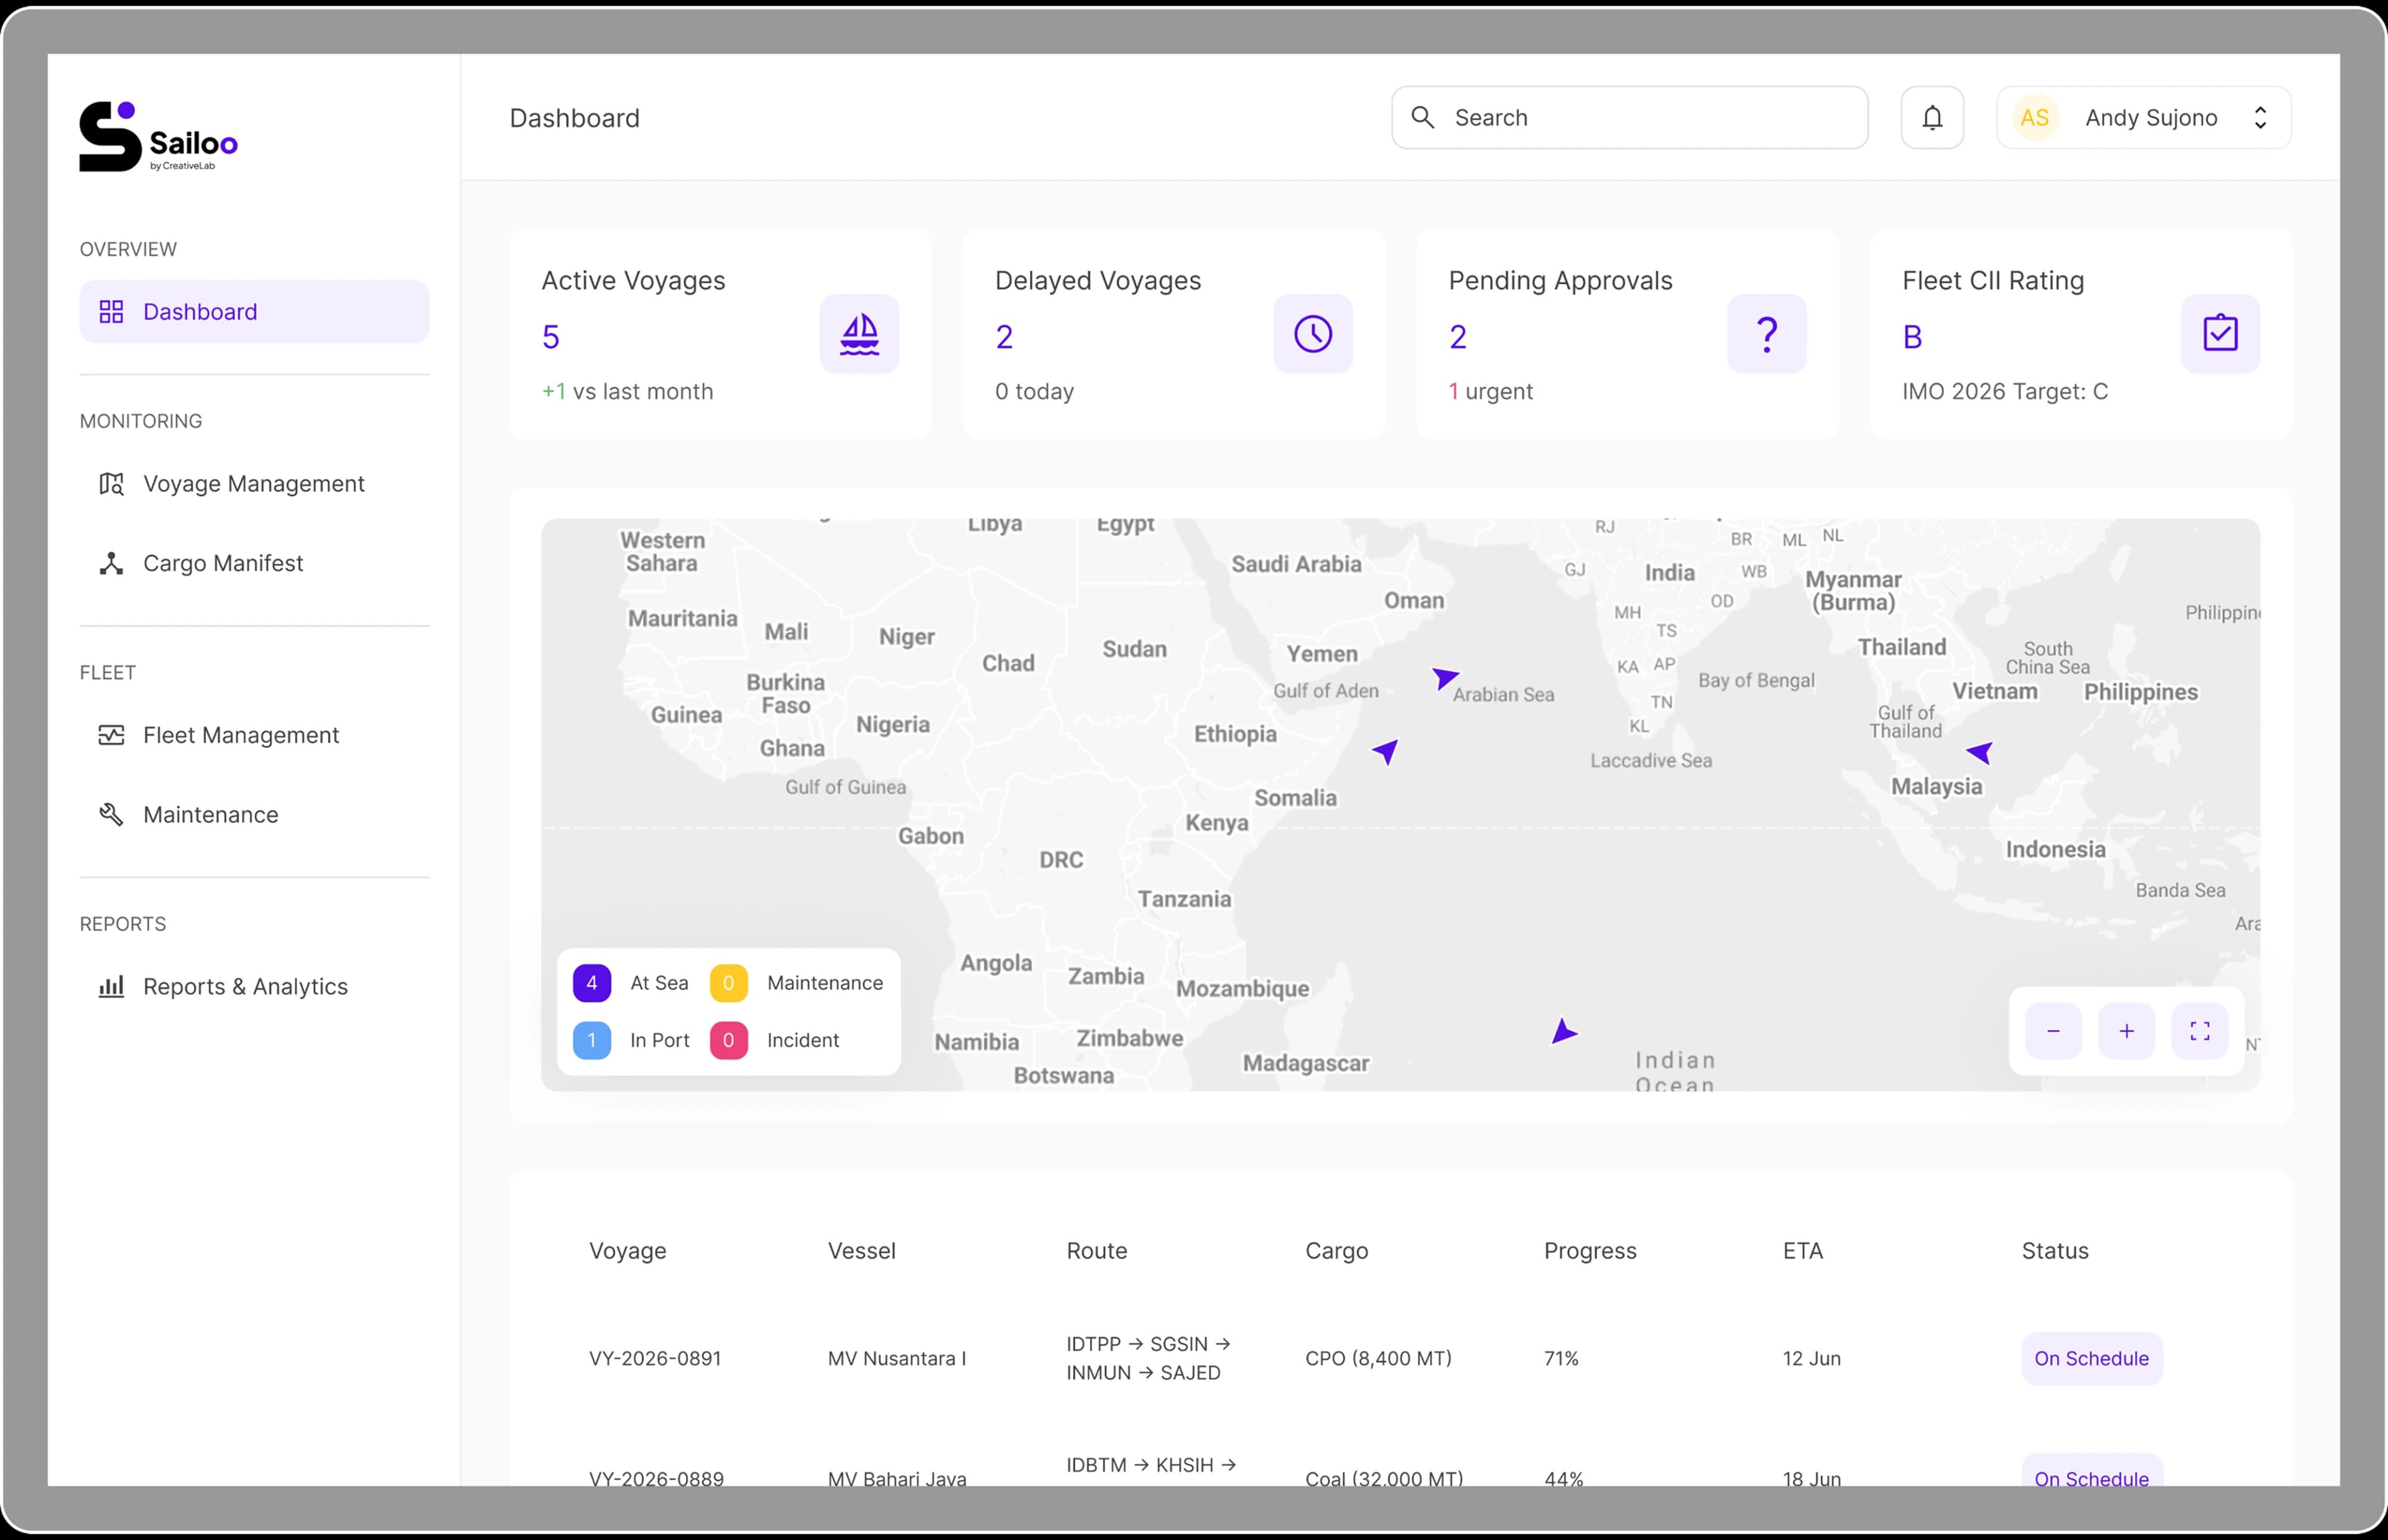
Task: Open the Dashboard sidebar item
Action: tap(254, 312)
